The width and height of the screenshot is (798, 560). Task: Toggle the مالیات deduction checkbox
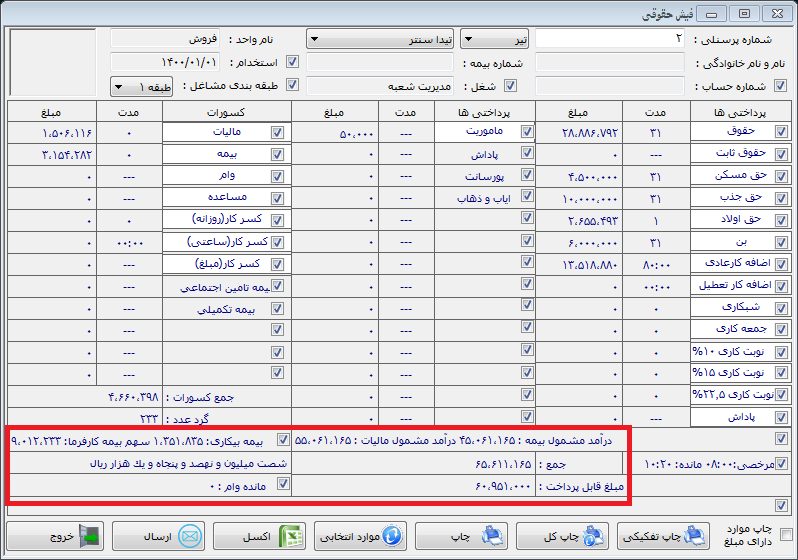click(277, 132)
